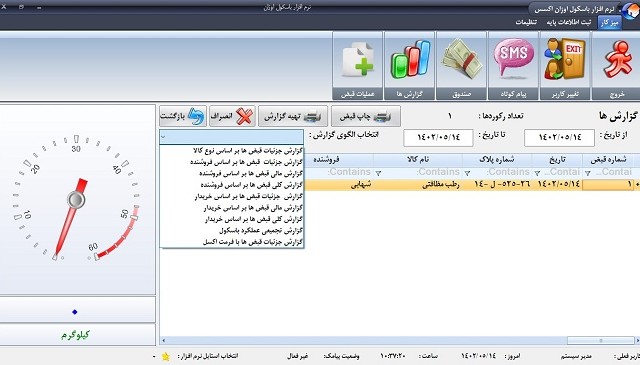Open the receipt number column filter
The image size is (640, 365).
[x=588, y=173]
